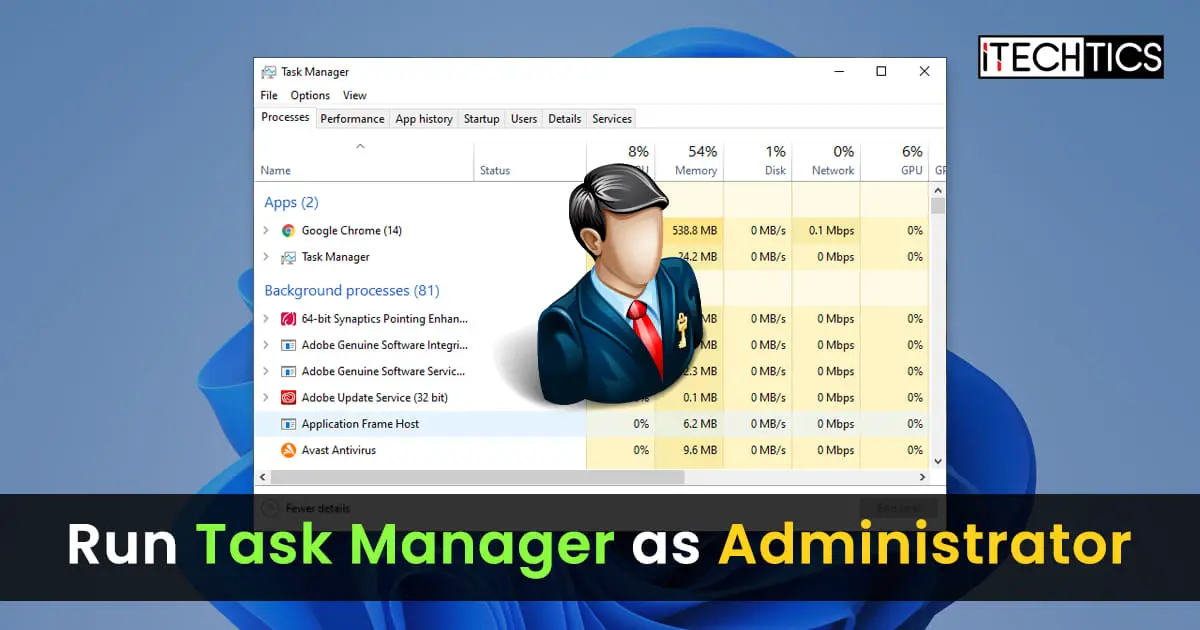Image resolution: width=1200 pixels, height=630 pixels.
Task: Expand 64-bit Synaptics Pointing Enhancer entry
Action: point(266,319)
